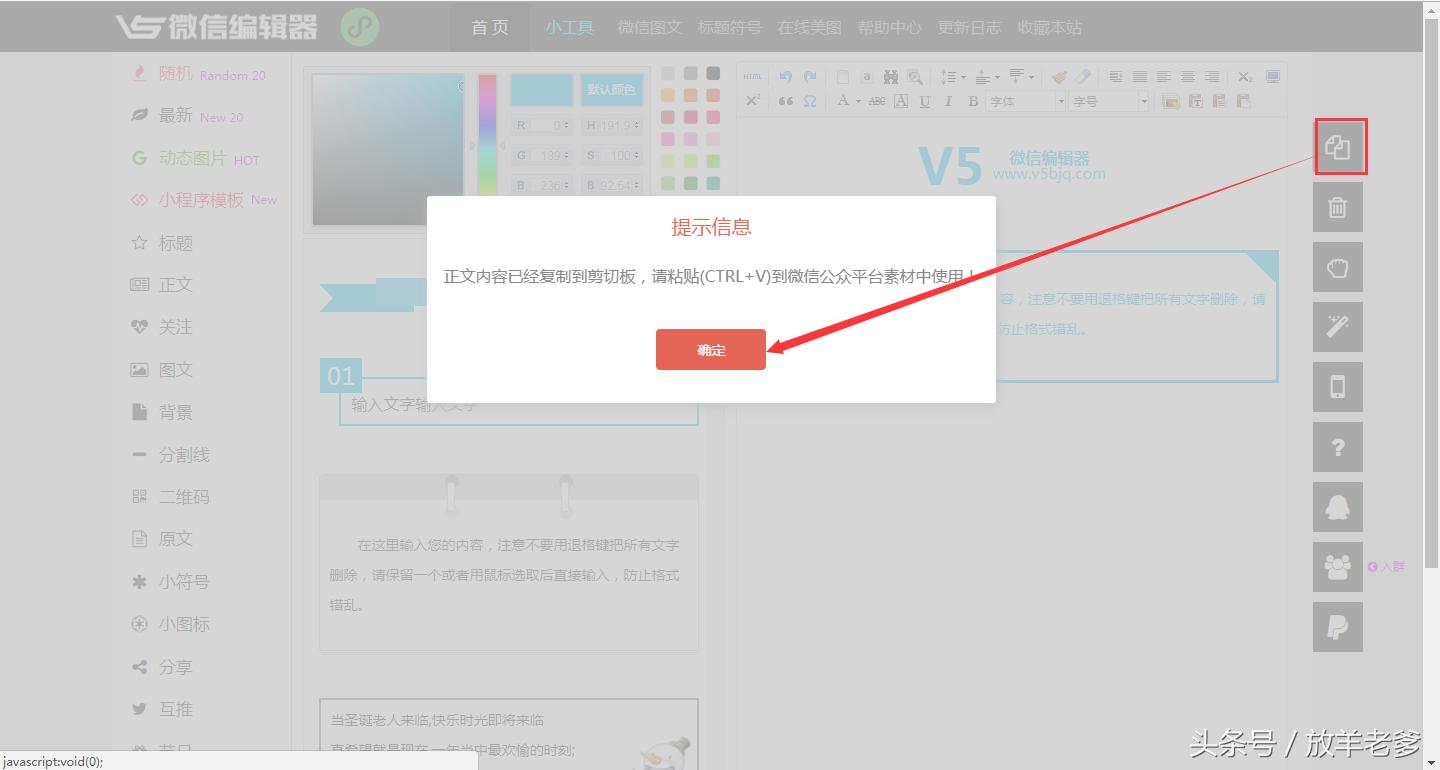The width and height of the screenshot is (1440, 770).
Task: Toggle underline formatting in the editor toolbar
Action: click(x=924, y=100)
